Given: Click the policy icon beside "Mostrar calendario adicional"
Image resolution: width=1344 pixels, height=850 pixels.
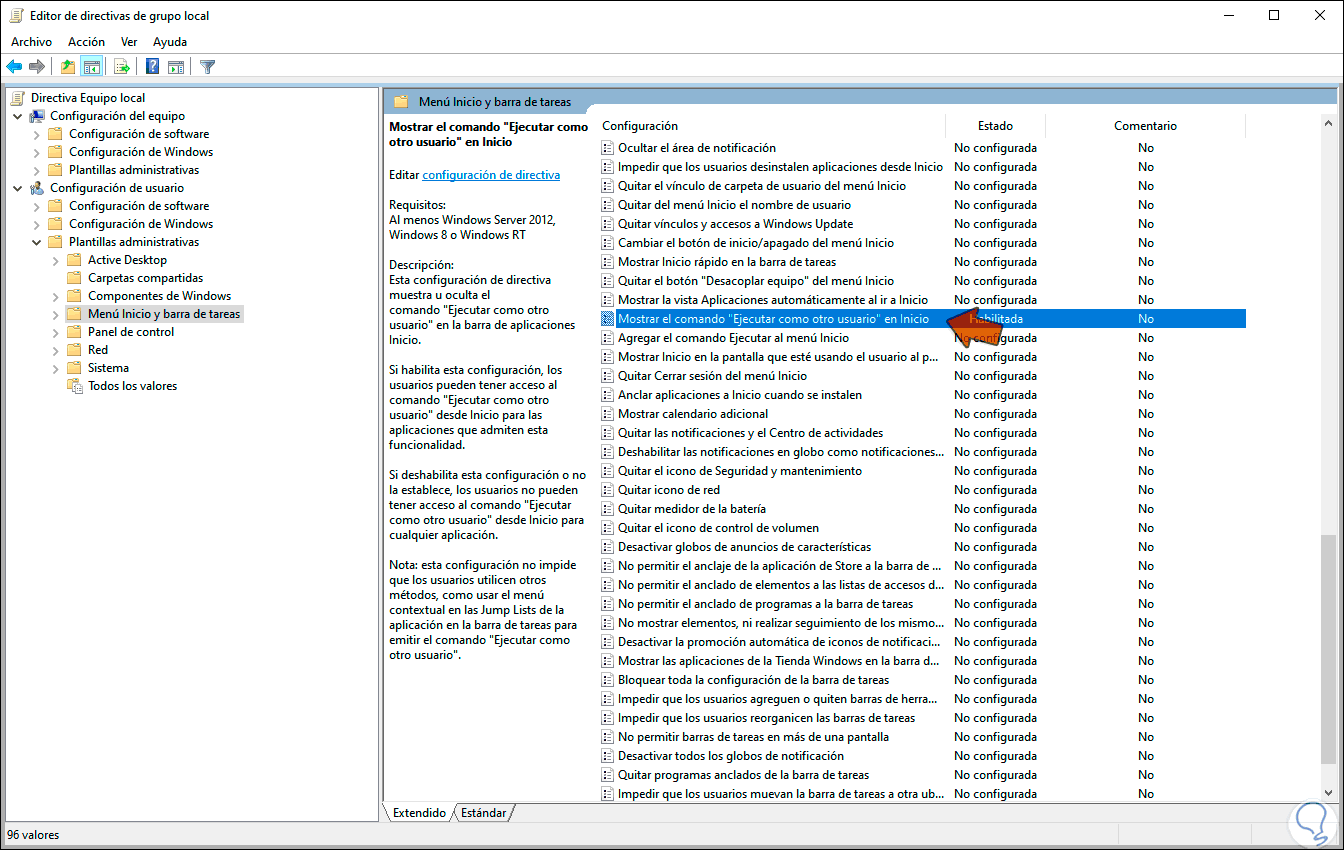Looking at the screenshot, I should pyautogui.click(x=607, y=414).
